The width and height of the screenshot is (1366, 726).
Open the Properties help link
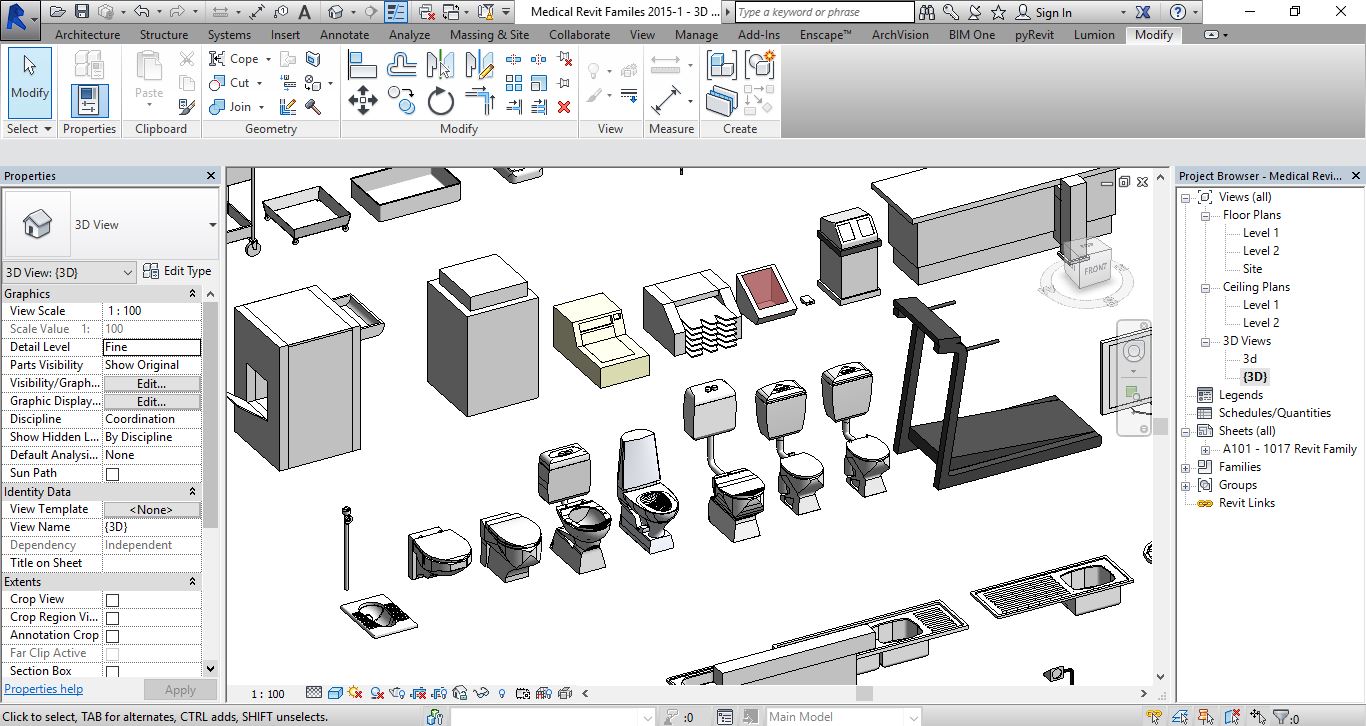[x=44, y=689]
